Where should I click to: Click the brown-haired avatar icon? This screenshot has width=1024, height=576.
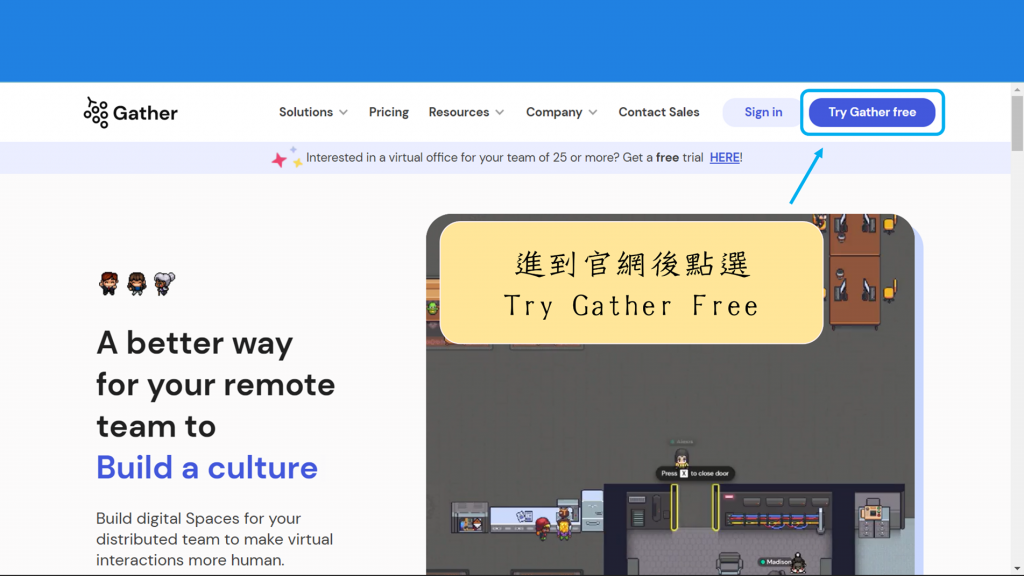tap(136, 283)
